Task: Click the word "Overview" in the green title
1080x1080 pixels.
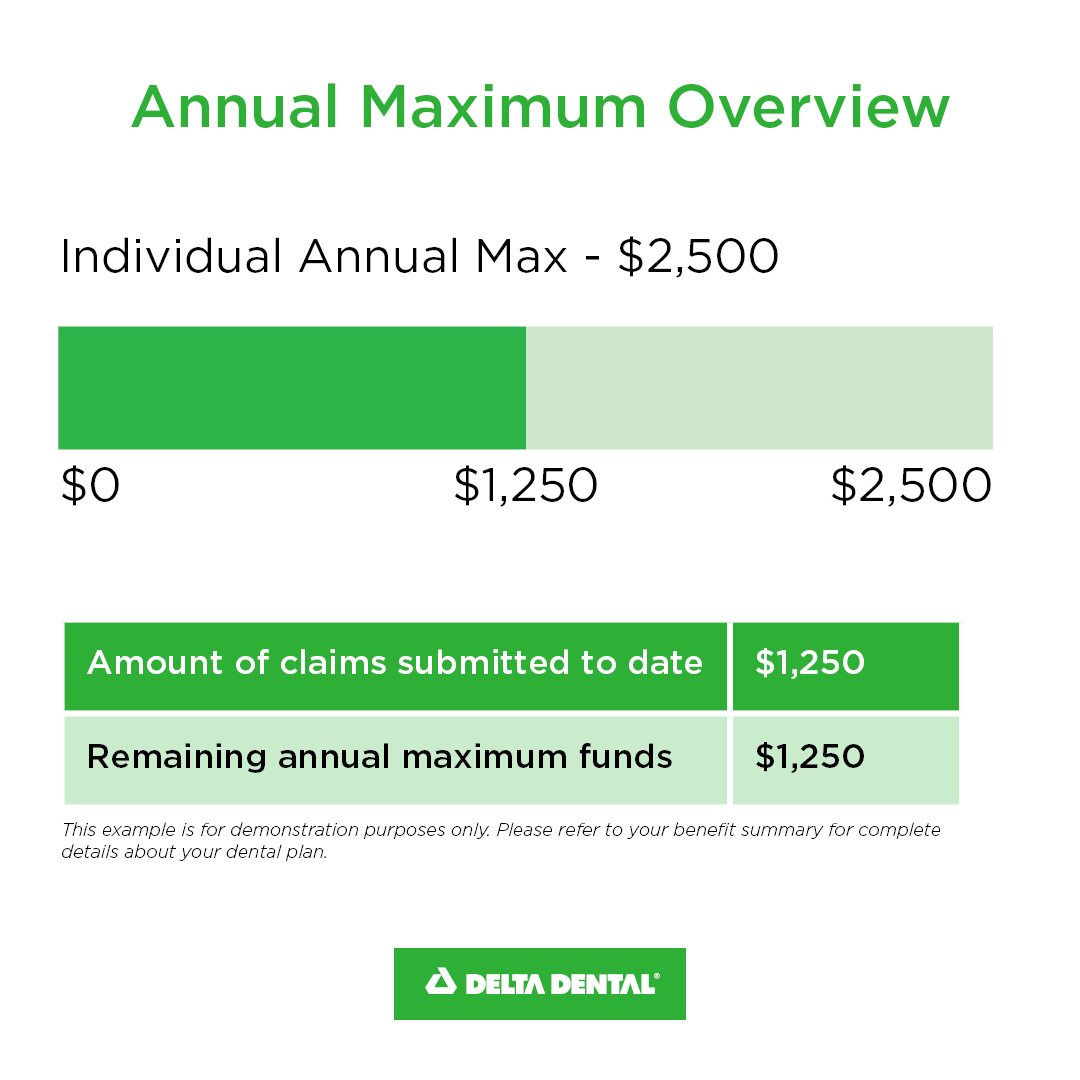Action: (808, 107)
